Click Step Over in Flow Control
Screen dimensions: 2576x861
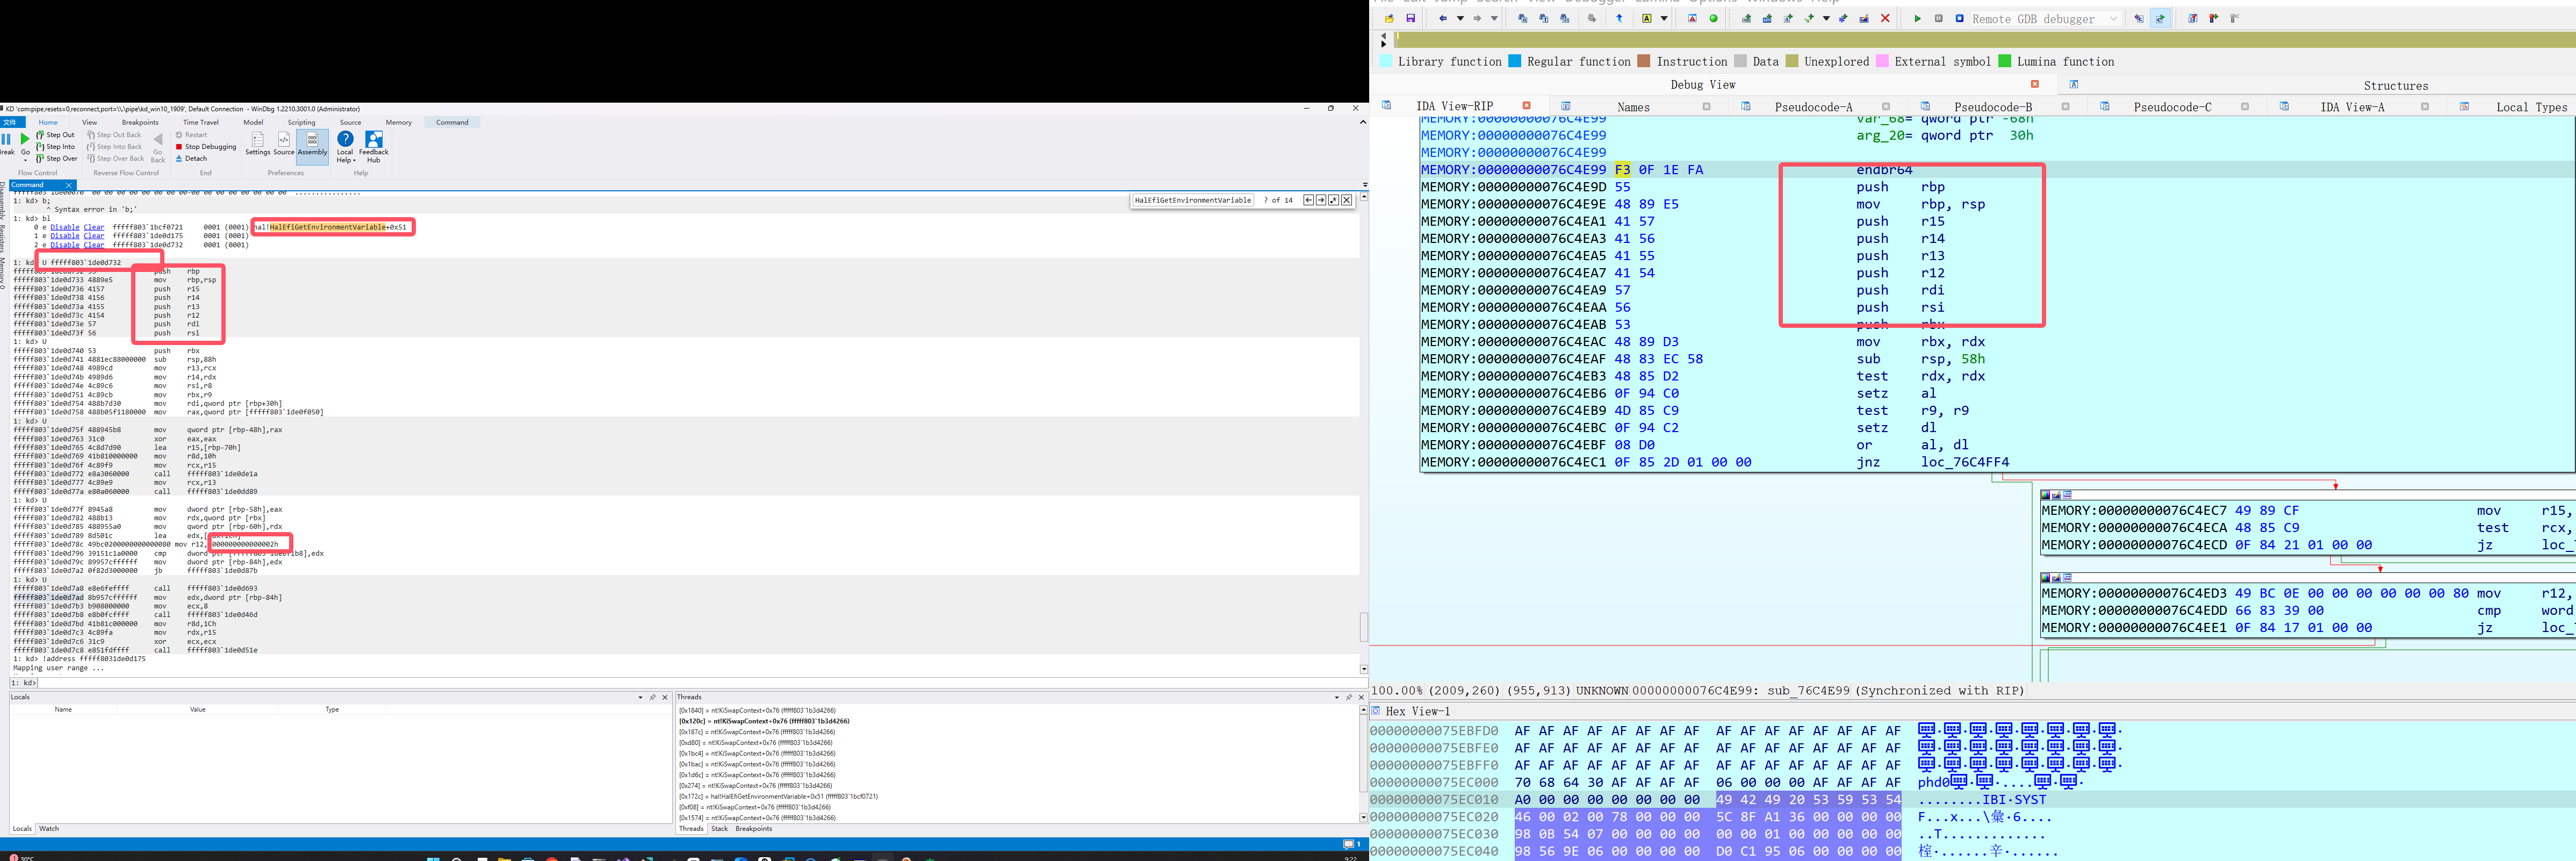pos(56,159)
